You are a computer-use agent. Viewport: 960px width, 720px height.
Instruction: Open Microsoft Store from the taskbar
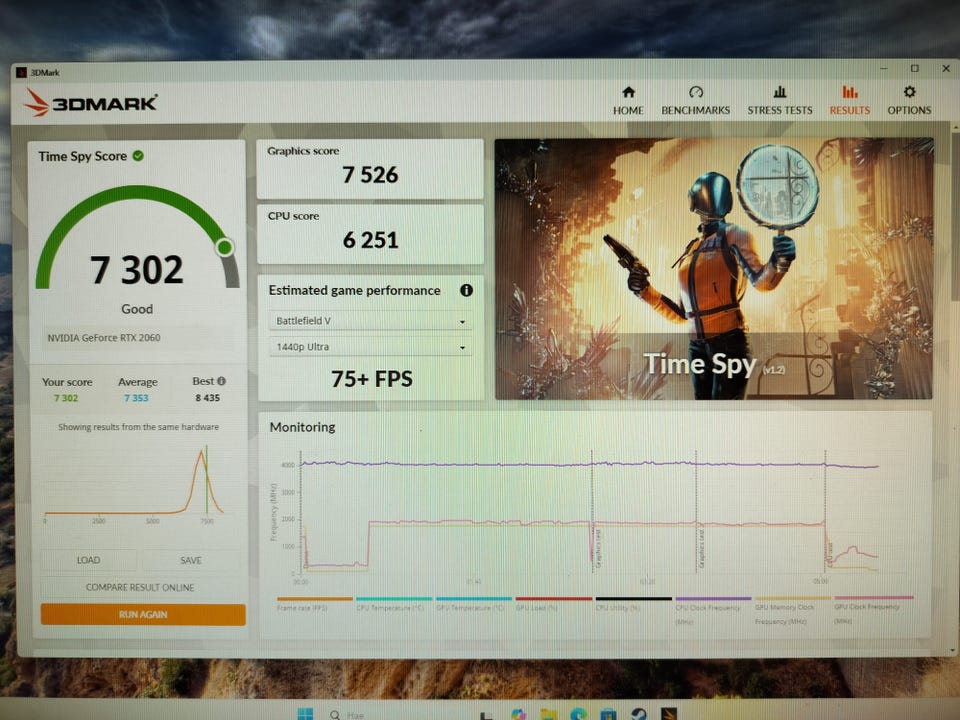click(608, 714)
